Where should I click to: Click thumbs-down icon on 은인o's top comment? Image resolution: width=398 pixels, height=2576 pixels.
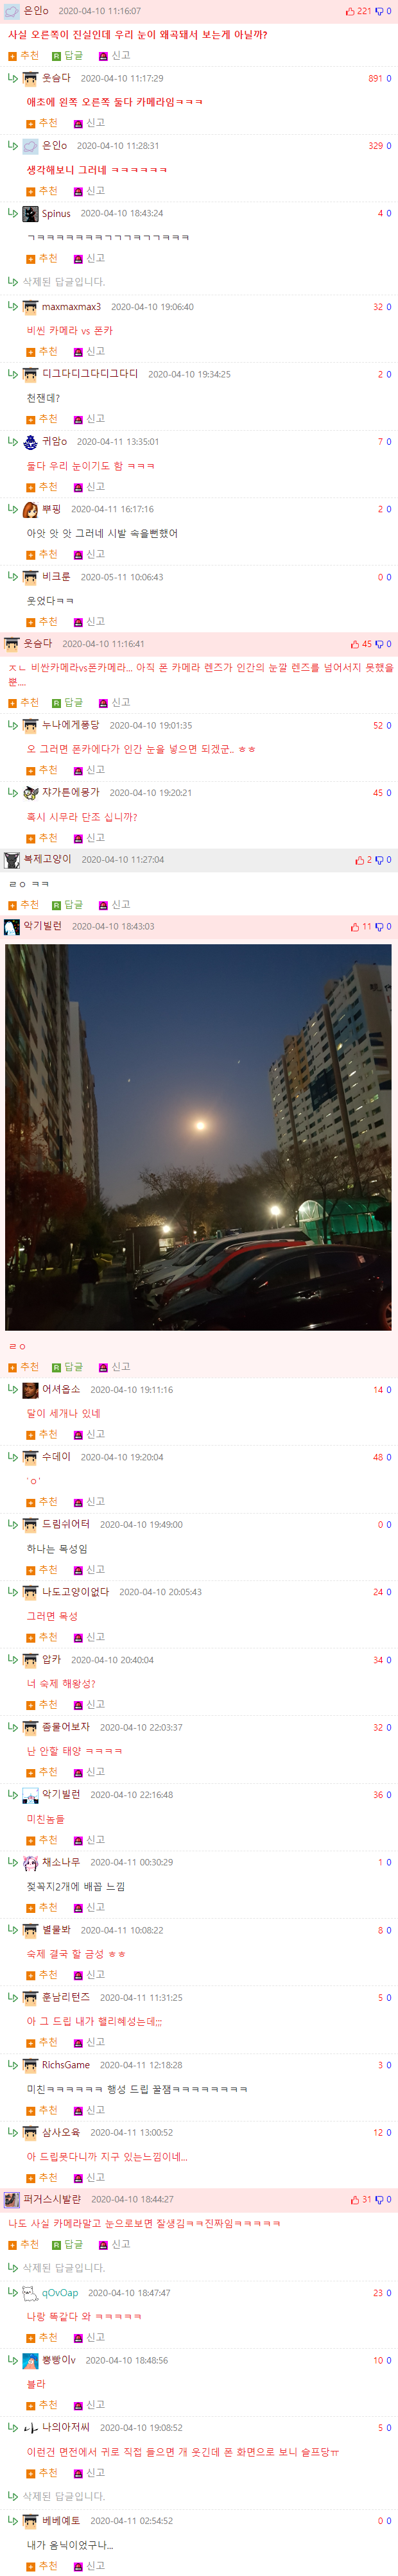click(x=379, y=11)
